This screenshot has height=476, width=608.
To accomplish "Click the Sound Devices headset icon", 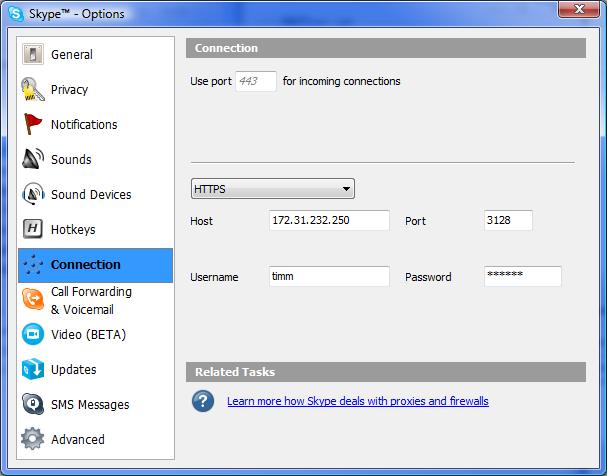I will tap(33, 194).
